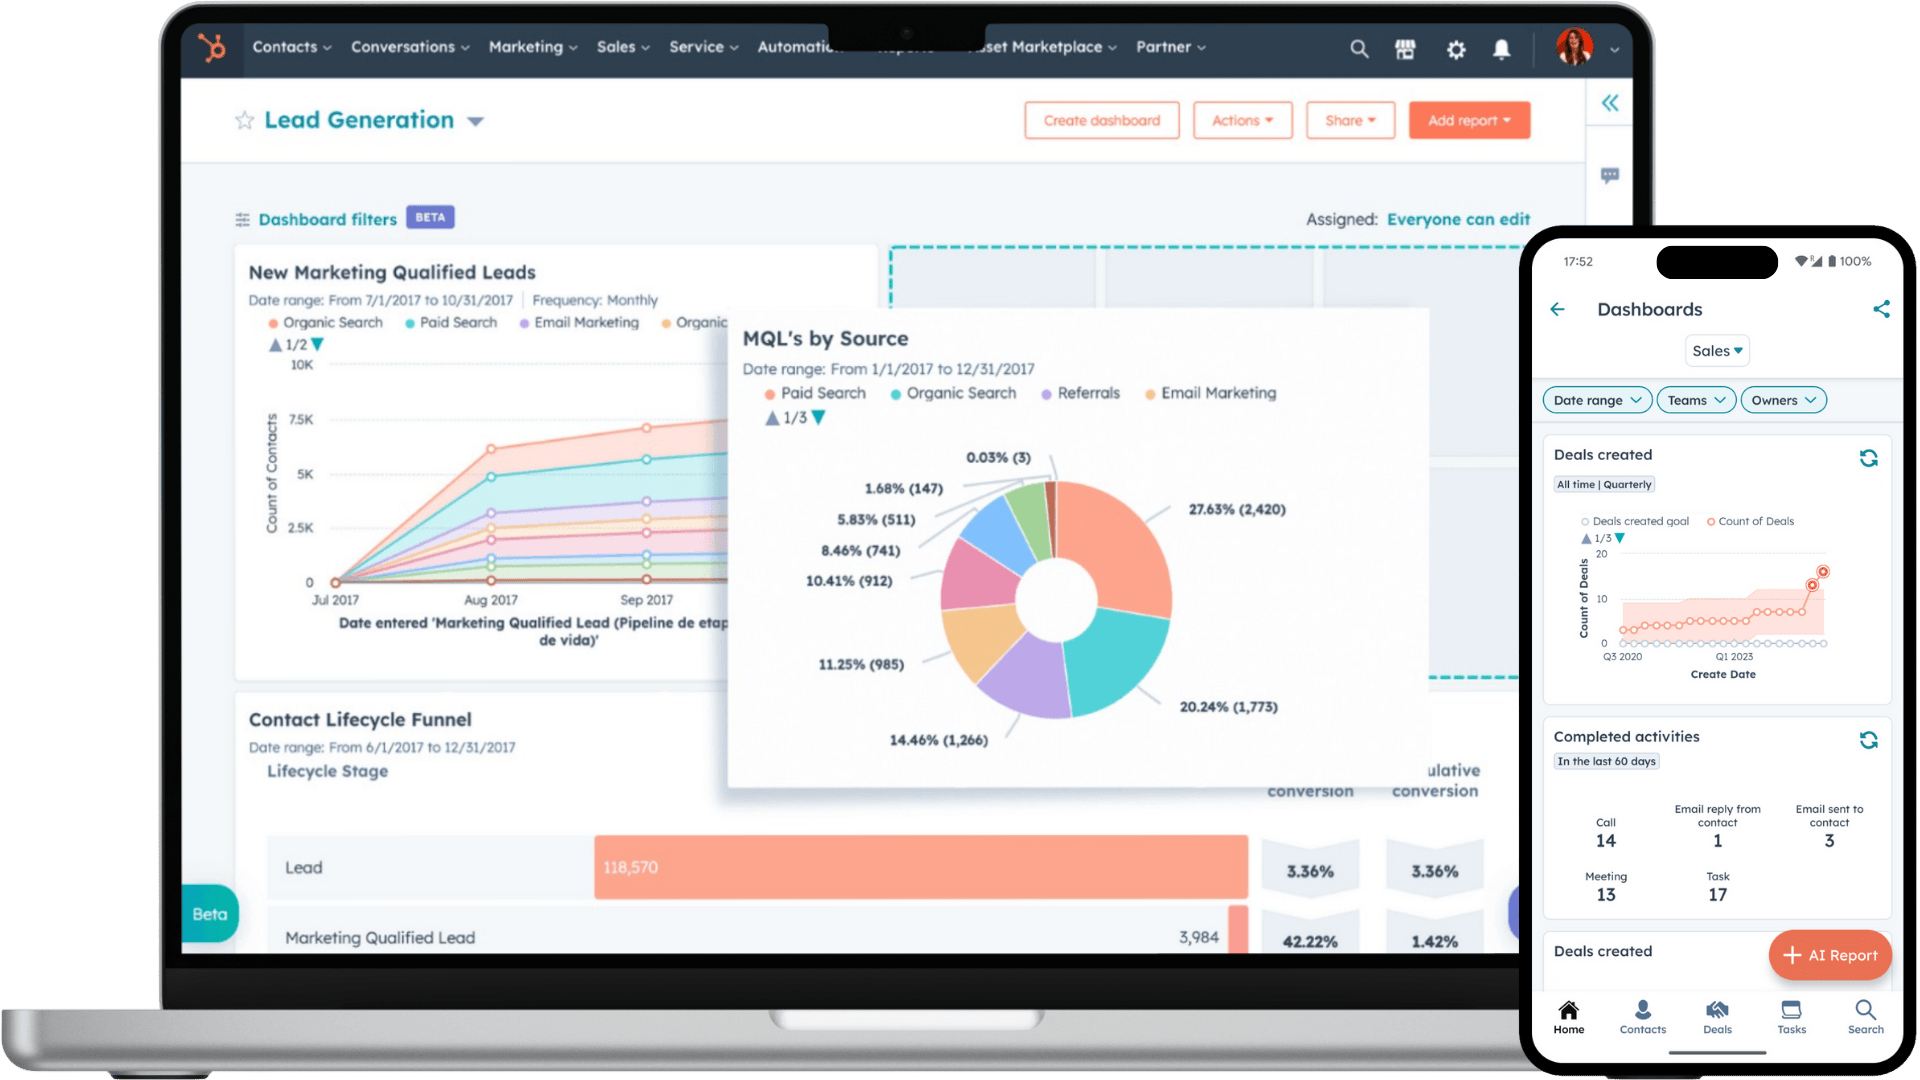Screen dimensions: 1920x1080
Task: Open global search in the top navigation
Action: [1359, 48]
